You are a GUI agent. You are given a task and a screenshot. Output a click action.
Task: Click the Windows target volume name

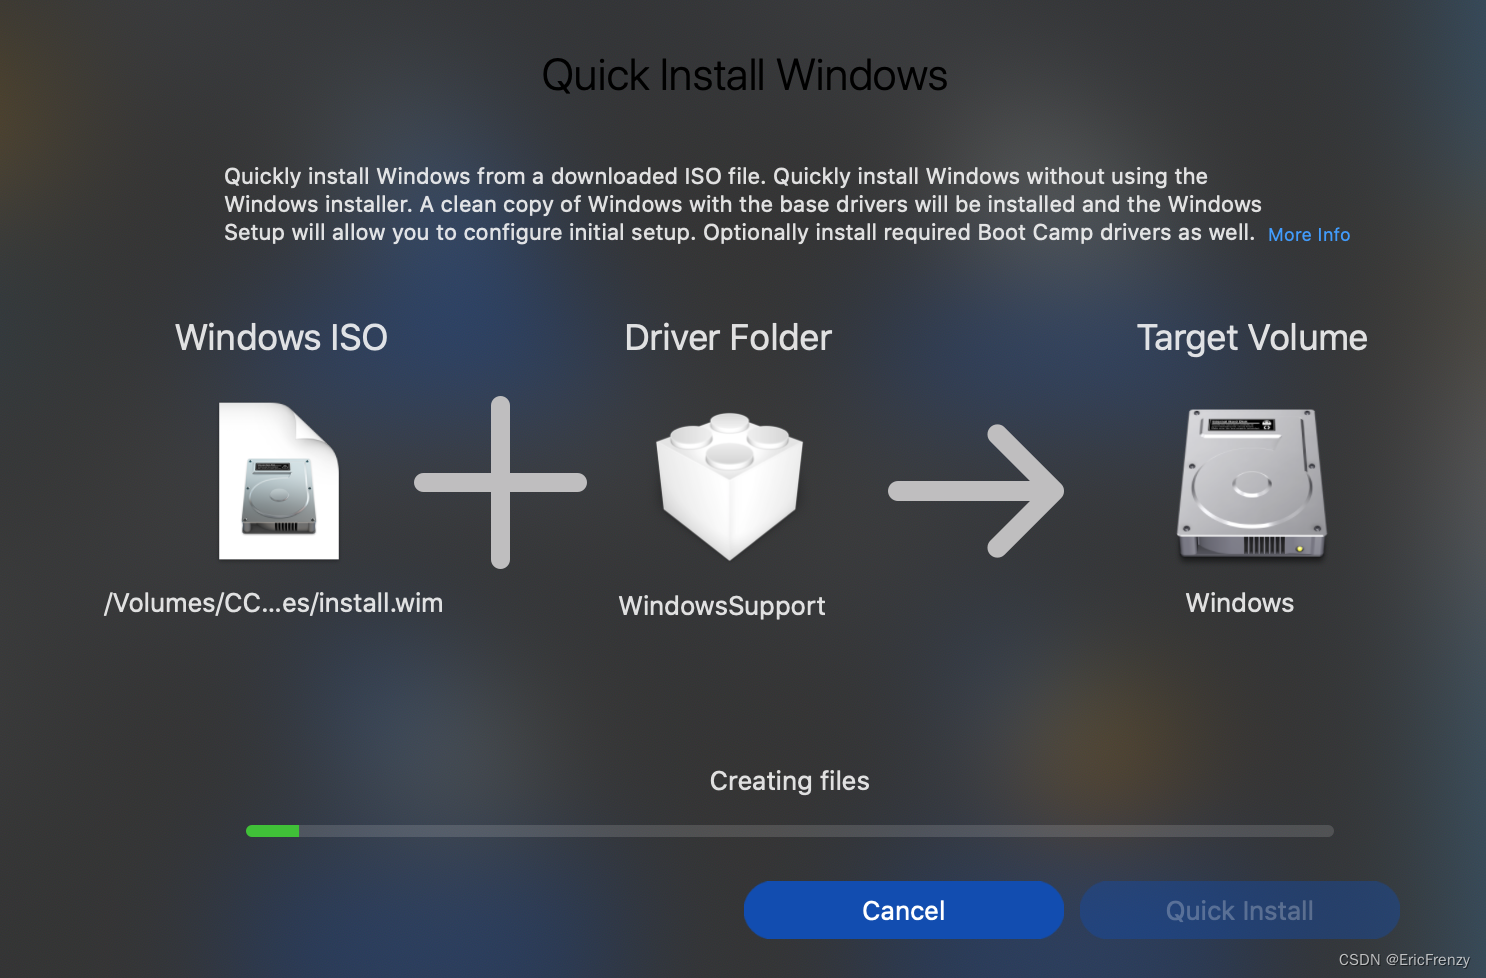point(1240,603)
